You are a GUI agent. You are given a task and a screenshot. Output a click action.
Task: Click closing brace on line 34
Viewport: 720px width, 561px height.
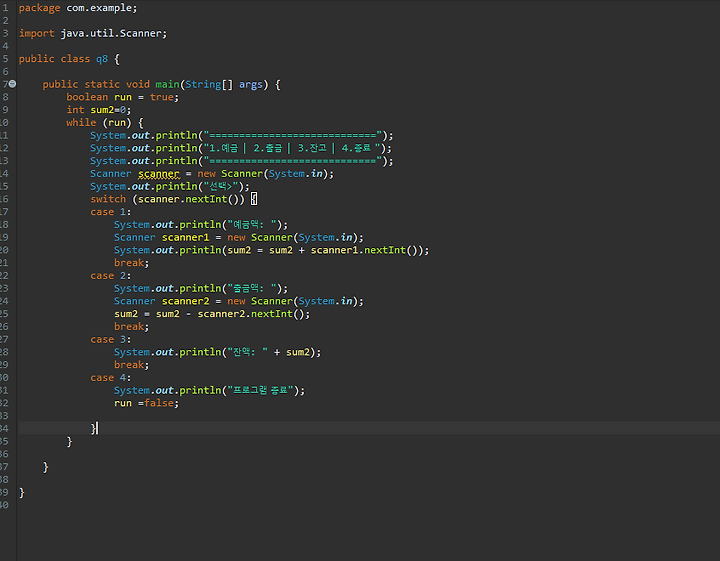pyautogui.click(x=93, y=429)
